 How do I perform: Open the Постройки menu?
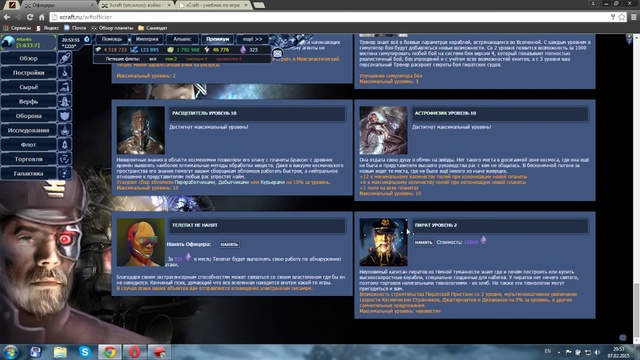coord(29,73)
